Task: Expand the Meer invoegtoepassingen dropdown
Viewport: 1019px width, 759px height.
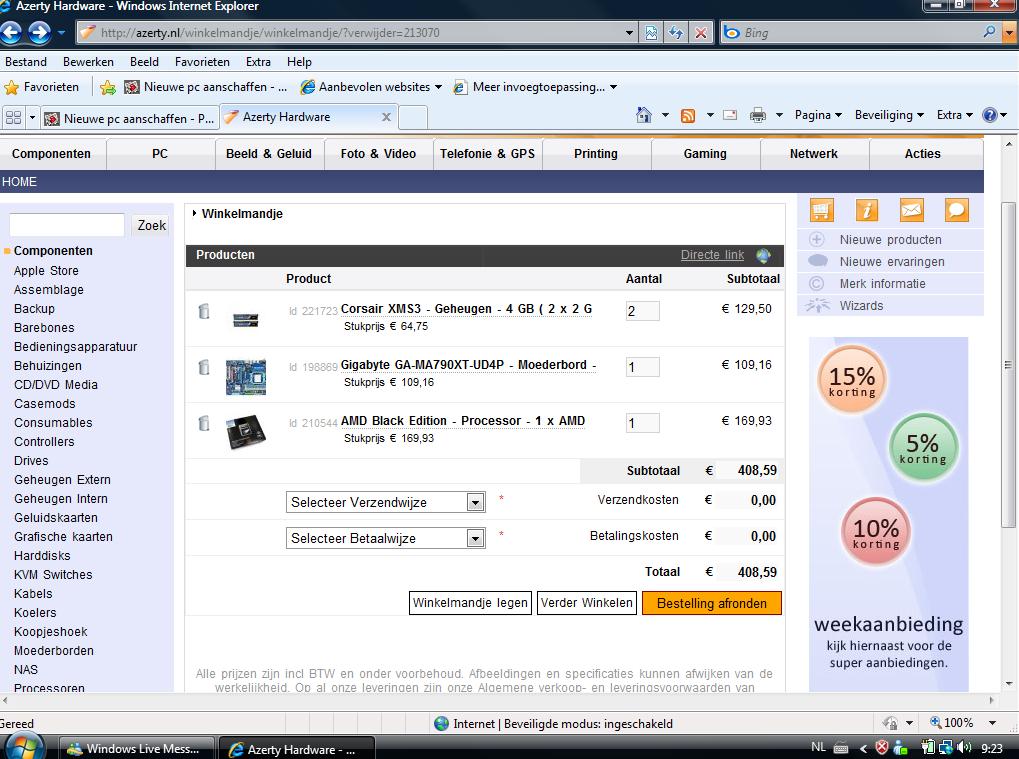Action: coord(613,87)
